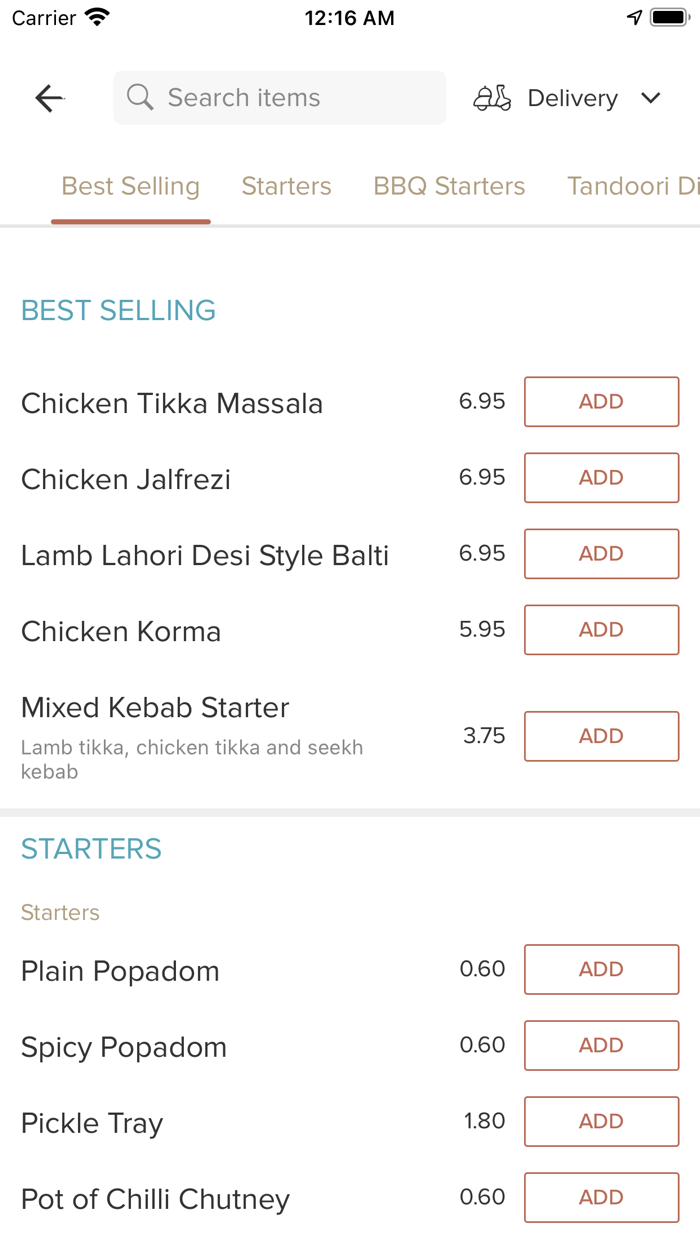Tap the location arrow in the status bar
Image resolution: width=700 pixels, height=1244 pixels.
coord(634,16)
